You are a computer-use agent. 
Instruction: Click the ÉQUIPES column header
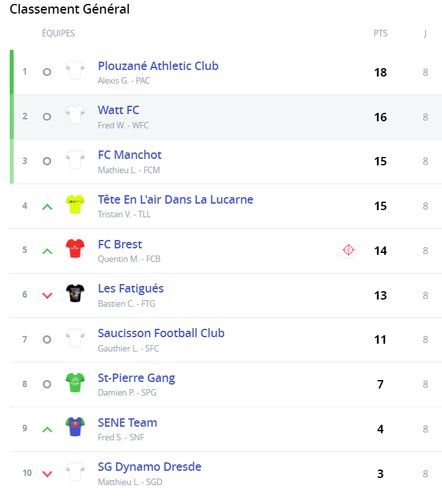click(x=58, y=33)
